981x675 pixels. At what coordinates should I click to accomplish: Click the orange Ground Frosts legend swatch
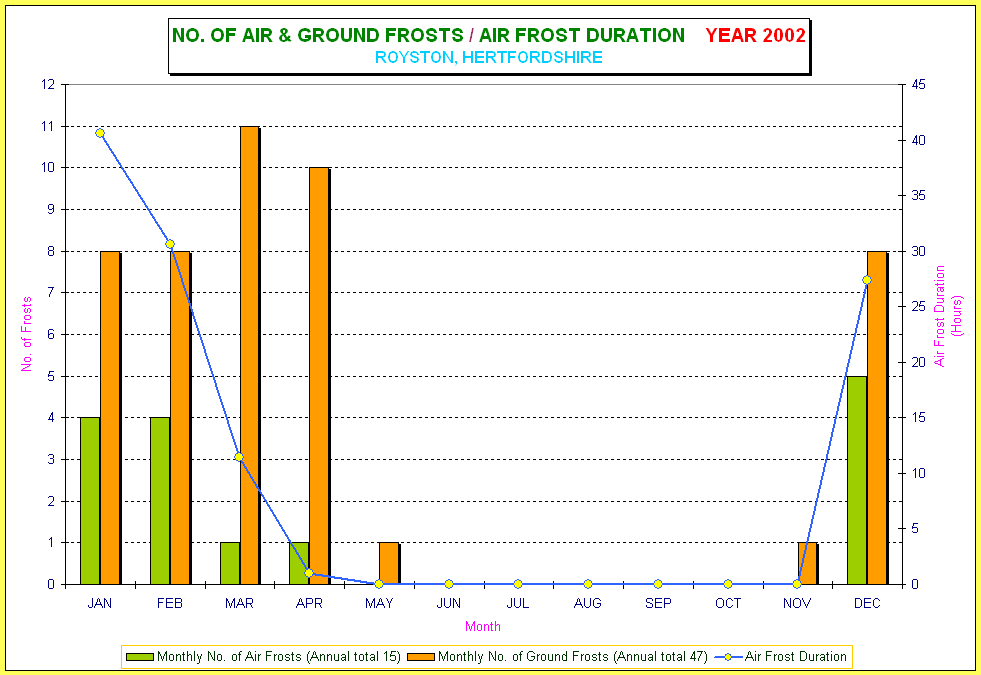(420, 657)
